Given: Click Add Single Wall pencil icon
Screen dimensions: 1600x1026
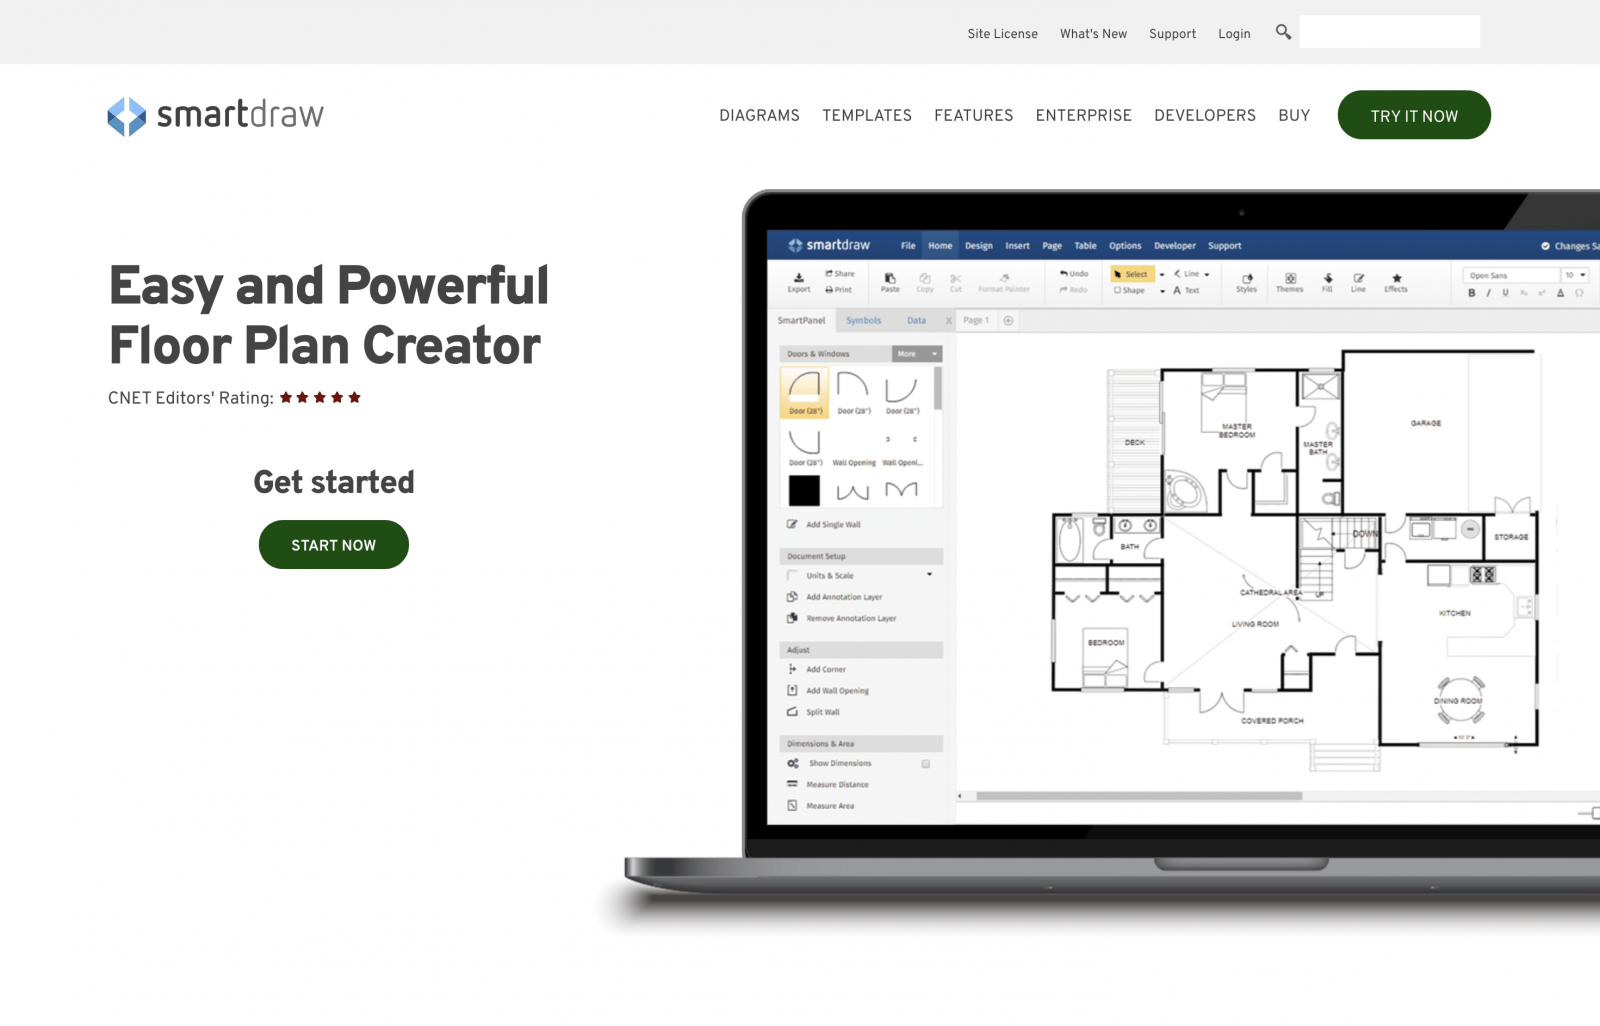Looking at the screenshot, I should pos(792,524).
